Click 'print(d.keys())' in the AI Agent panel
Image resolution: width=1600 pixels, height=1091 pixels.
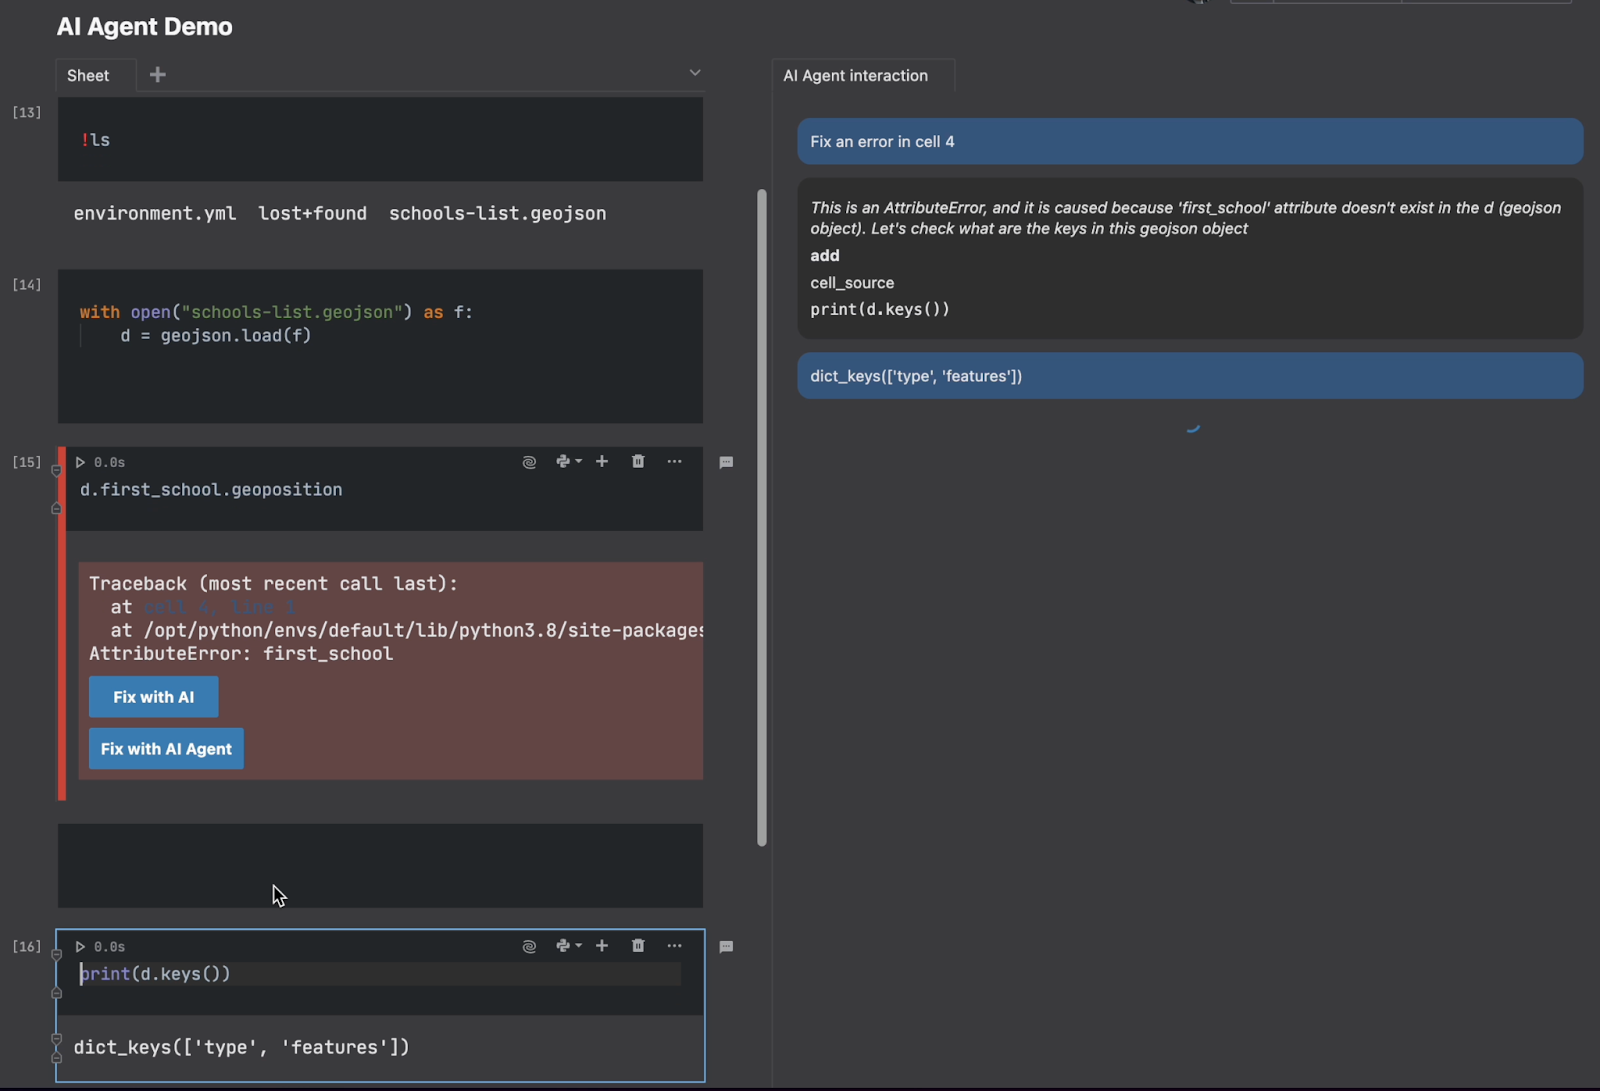point(880,309)
